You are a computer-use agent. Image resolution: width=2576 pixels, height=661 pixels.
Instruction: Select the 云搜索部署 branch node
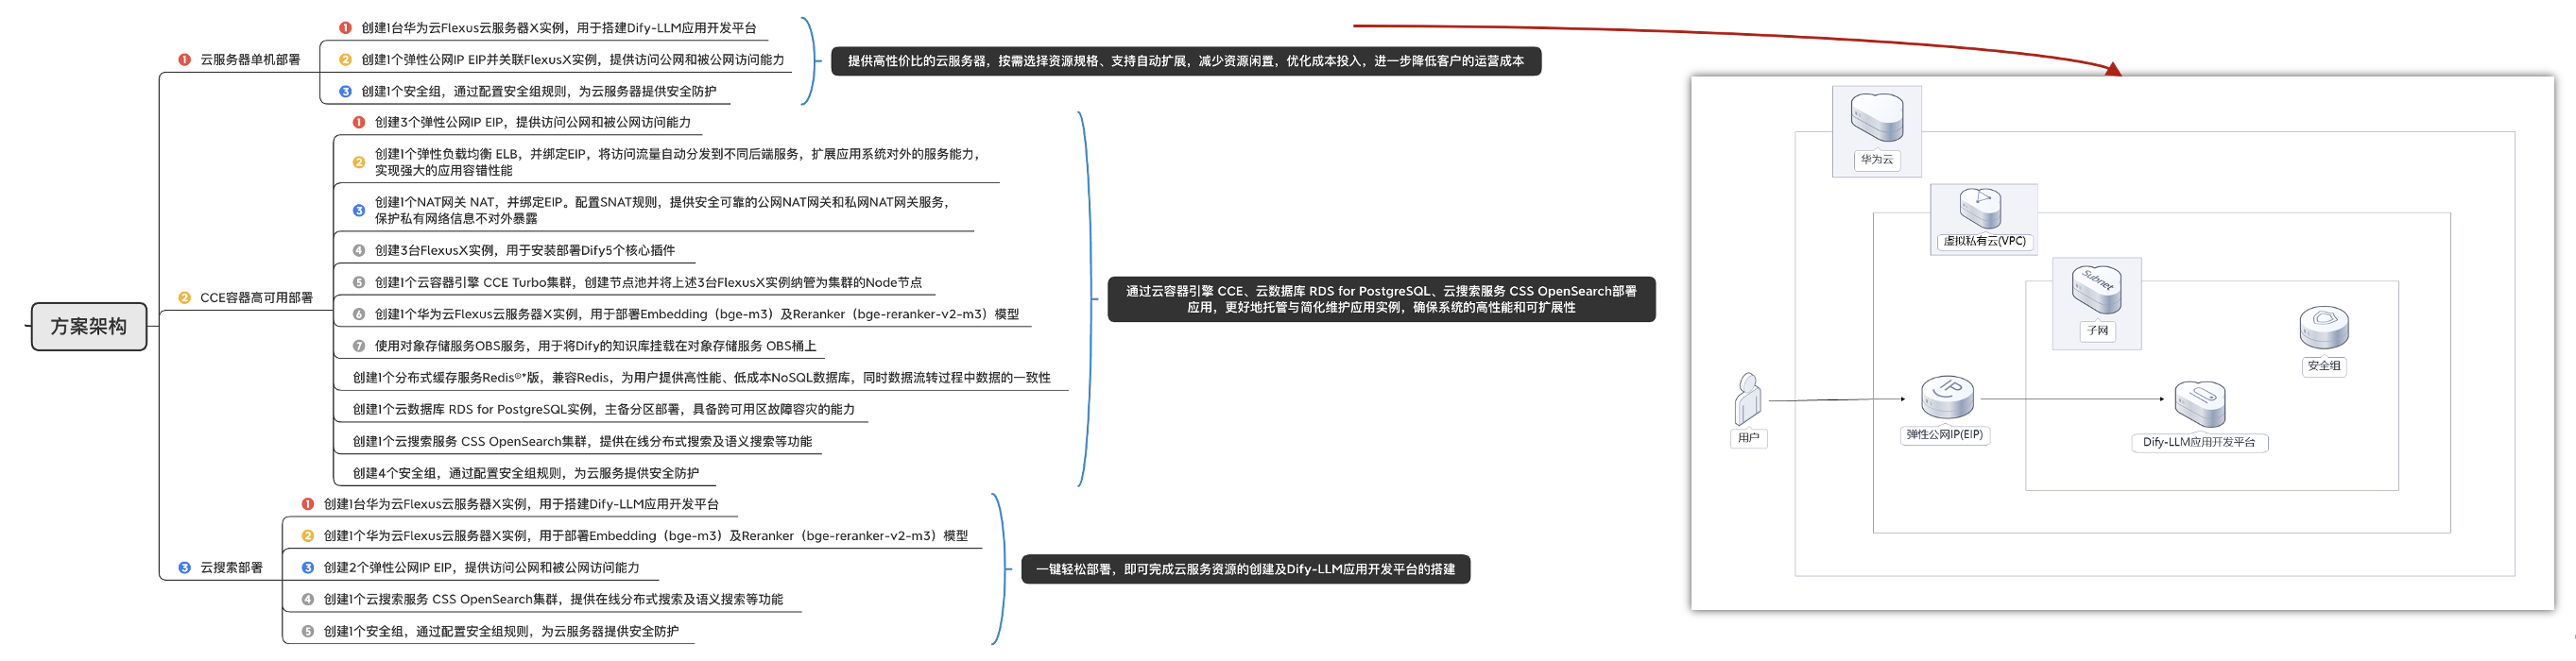pyautogui.click(x=231, y=568)
